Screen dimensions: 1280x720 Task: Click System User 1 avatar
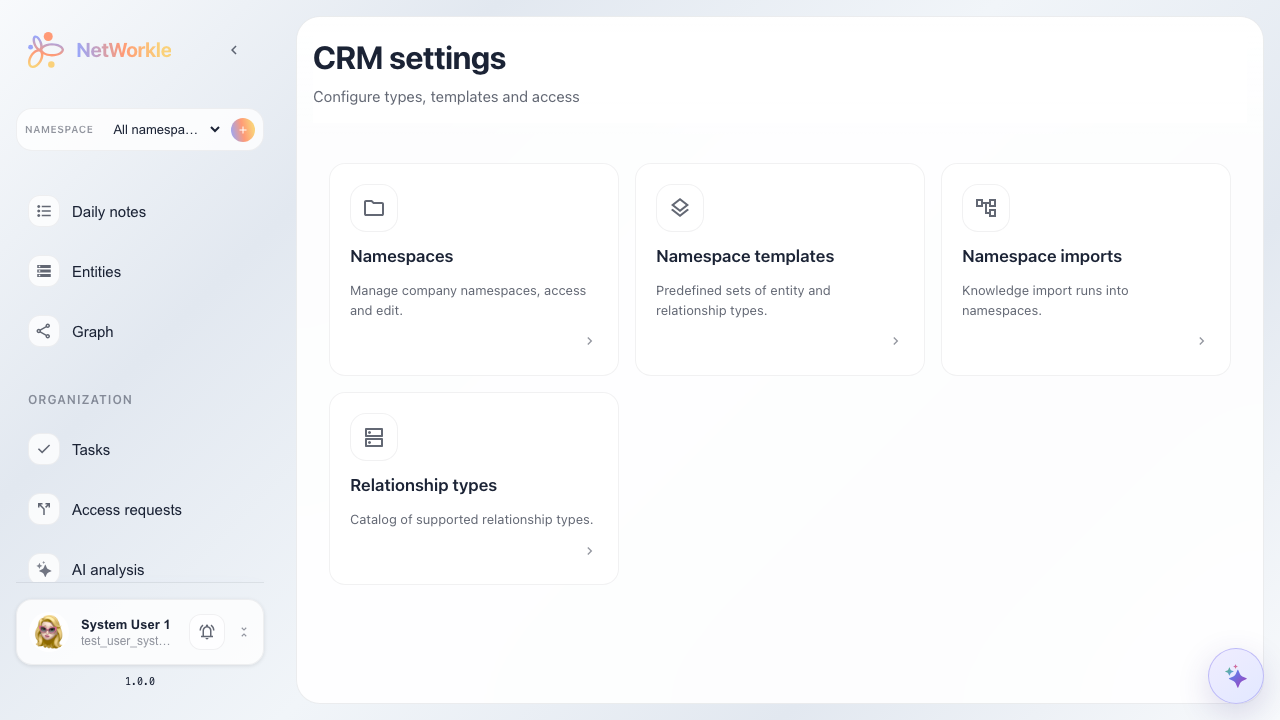point(49,632)
